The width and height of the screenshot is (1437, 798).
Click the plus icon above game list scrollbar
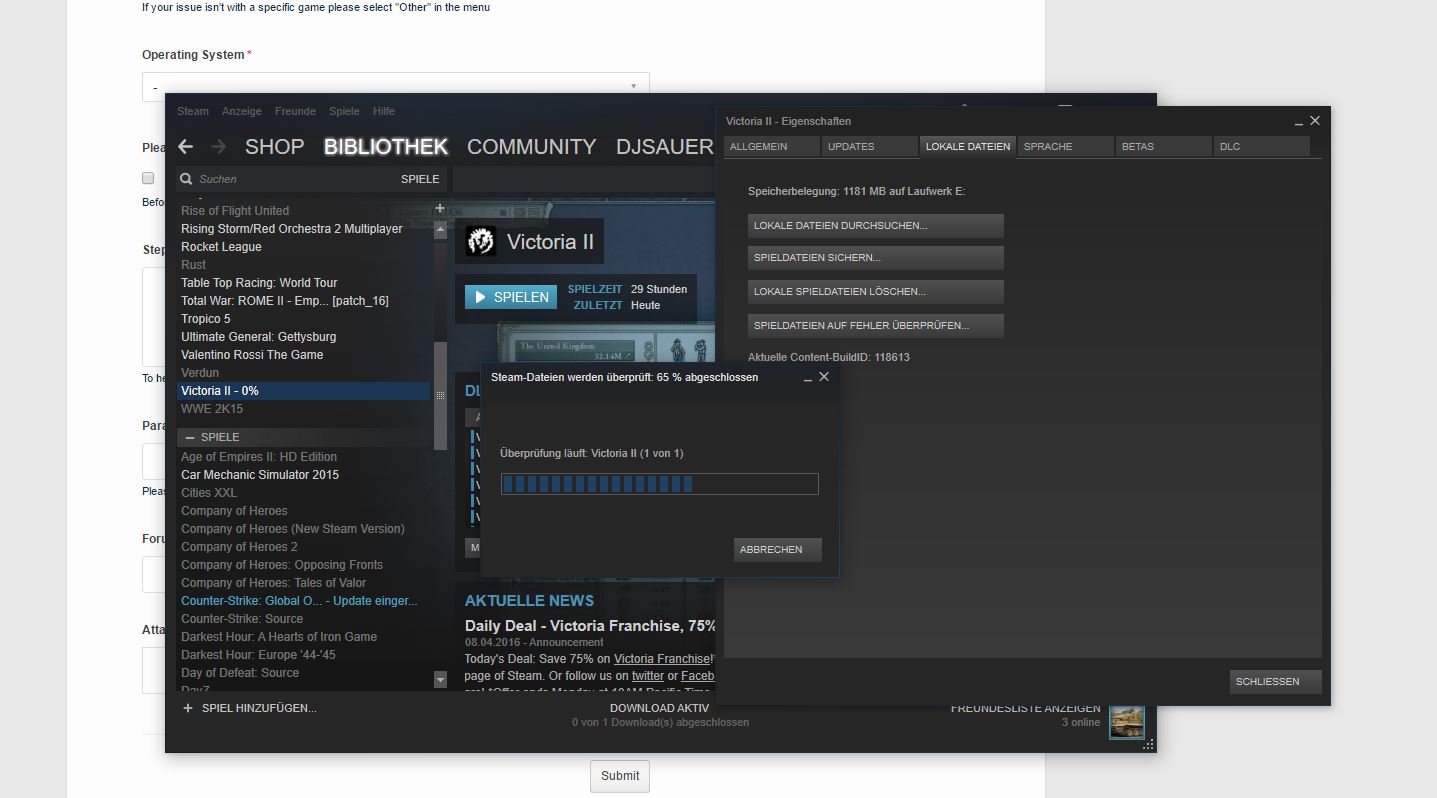pyautogui.click(x=440, y=209)
